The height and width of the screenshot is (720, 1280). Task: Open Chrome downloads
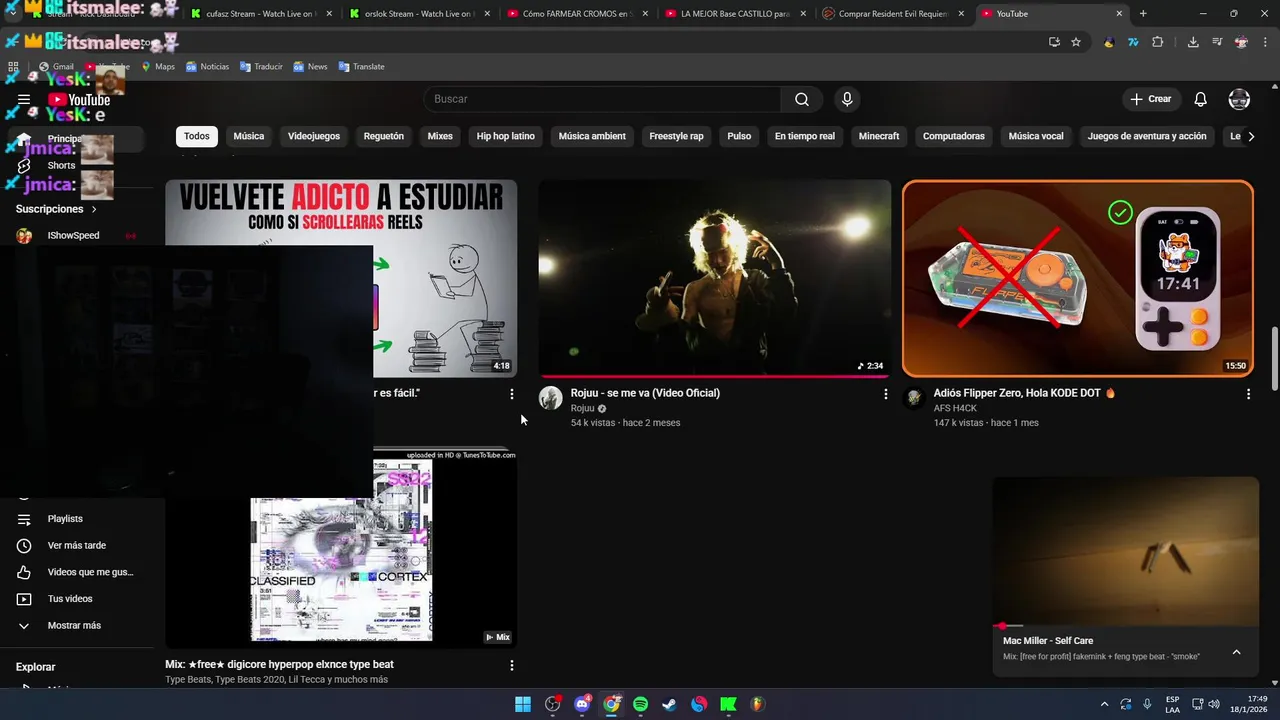(1193, 42)
